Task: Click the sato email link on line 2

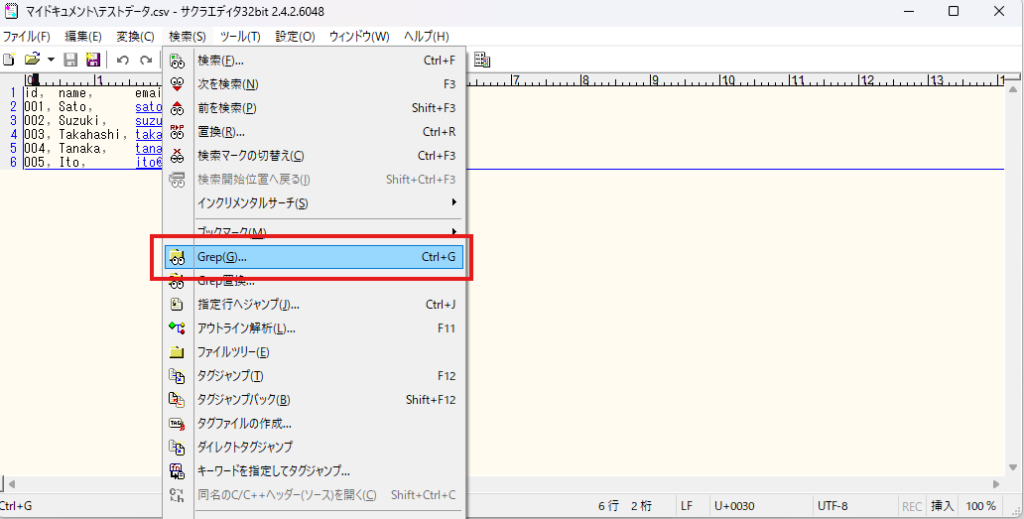Action: click(148, 106)
